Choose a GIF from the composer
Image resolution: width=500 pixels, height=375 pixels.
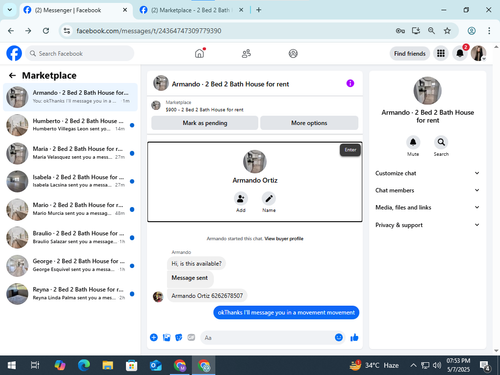(191, 337)
